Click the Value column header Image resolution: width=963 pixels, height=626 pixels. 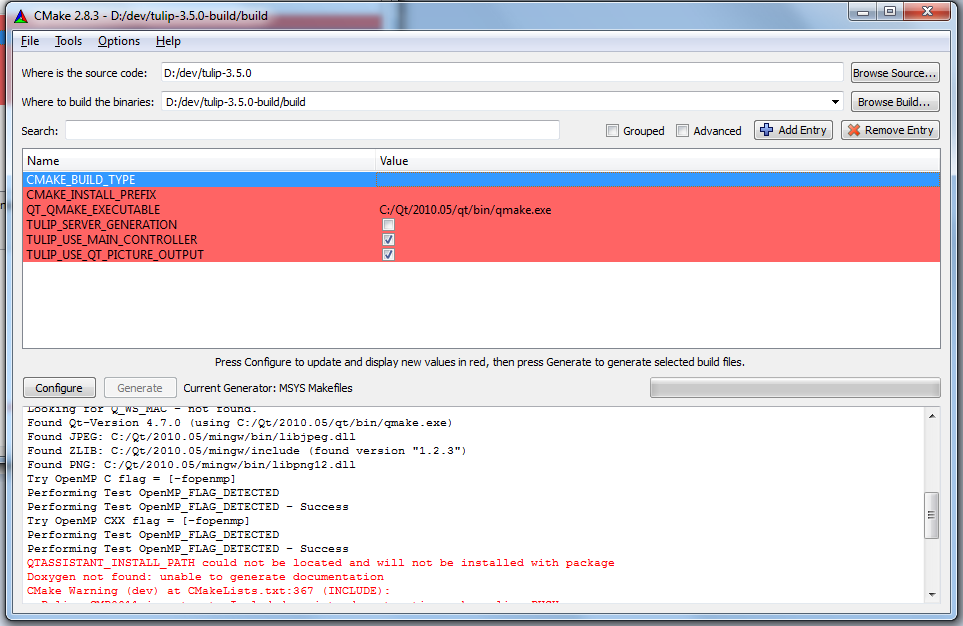tap(658, 161)
